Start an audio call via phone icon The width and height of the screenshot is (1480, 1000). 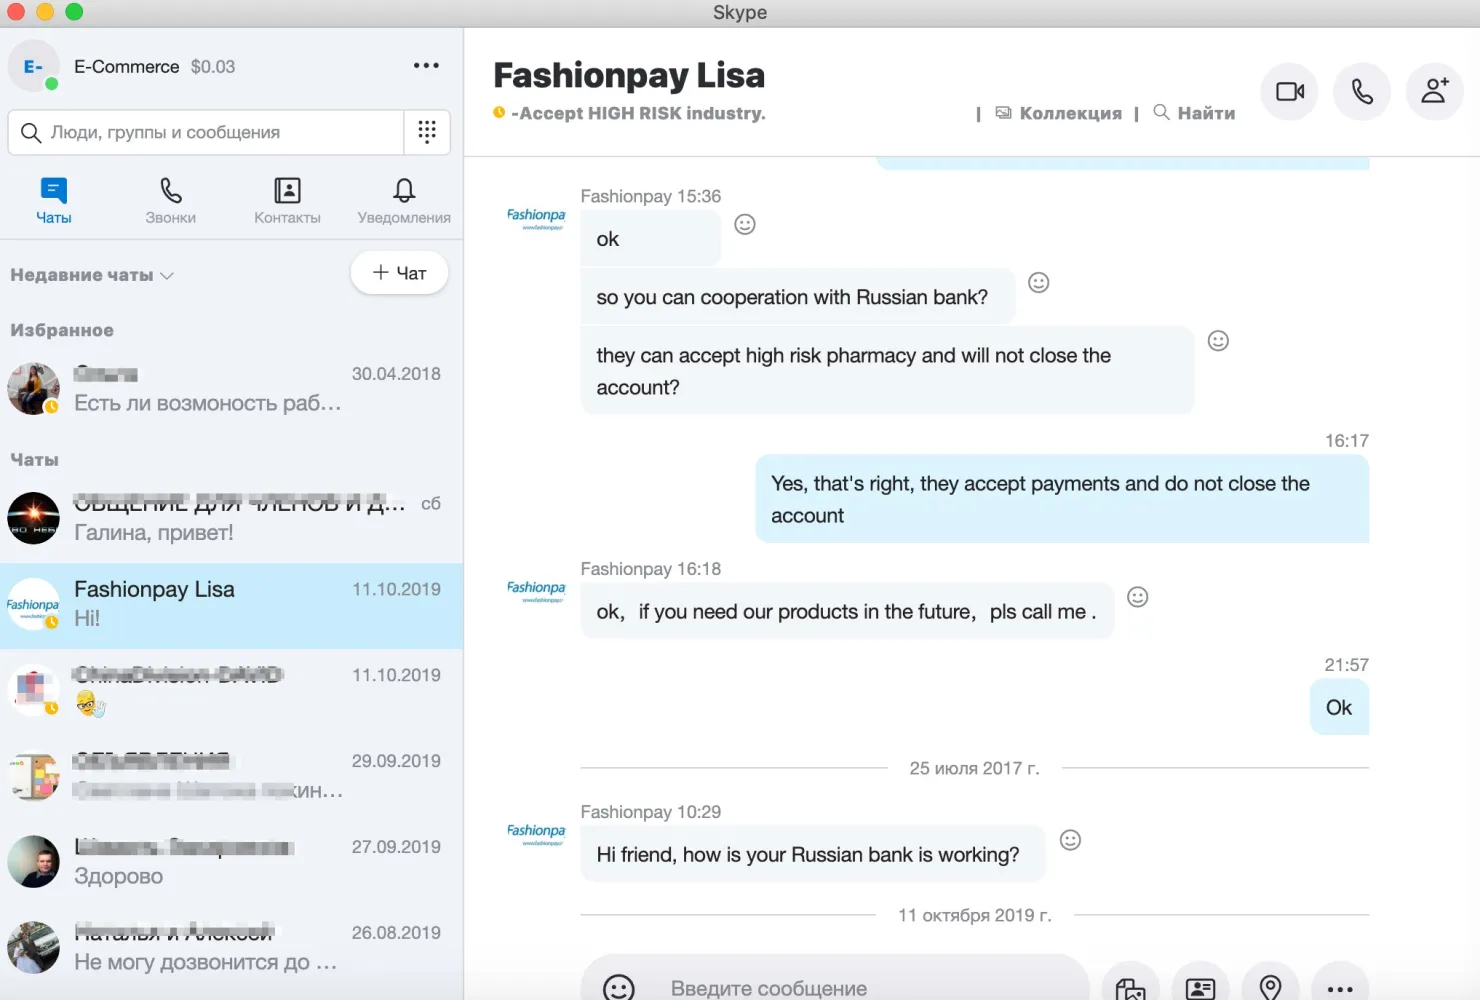[x=1362, y=92]
